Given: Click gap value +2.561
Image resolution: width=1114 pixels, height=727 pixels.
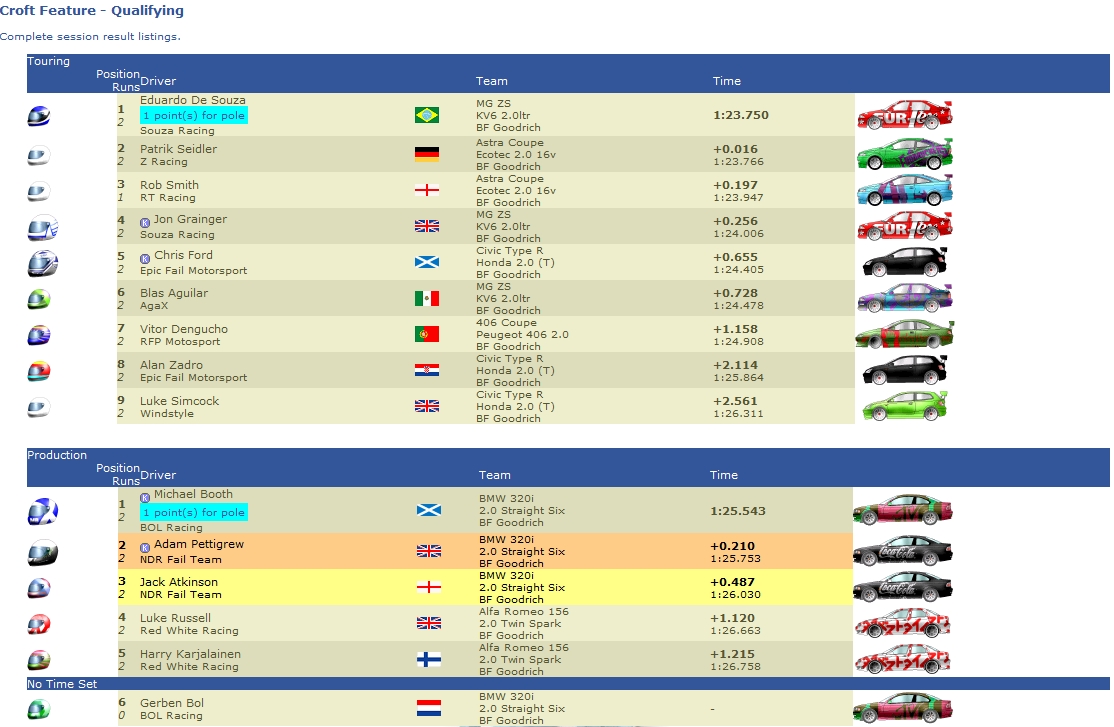Looking at the screenshot, I should [735, 402].
